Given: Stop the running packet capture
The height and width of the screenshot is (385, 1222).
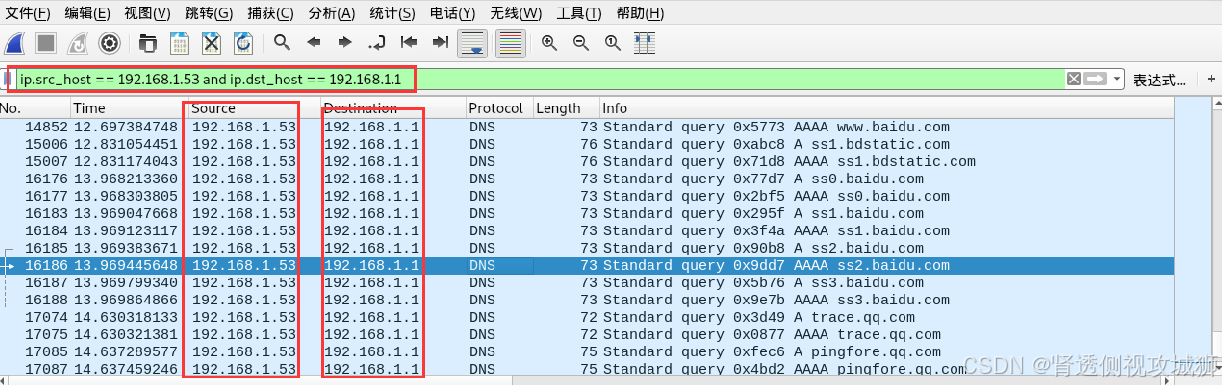Looking at the screenshot, I should click(x=46, y=42).
